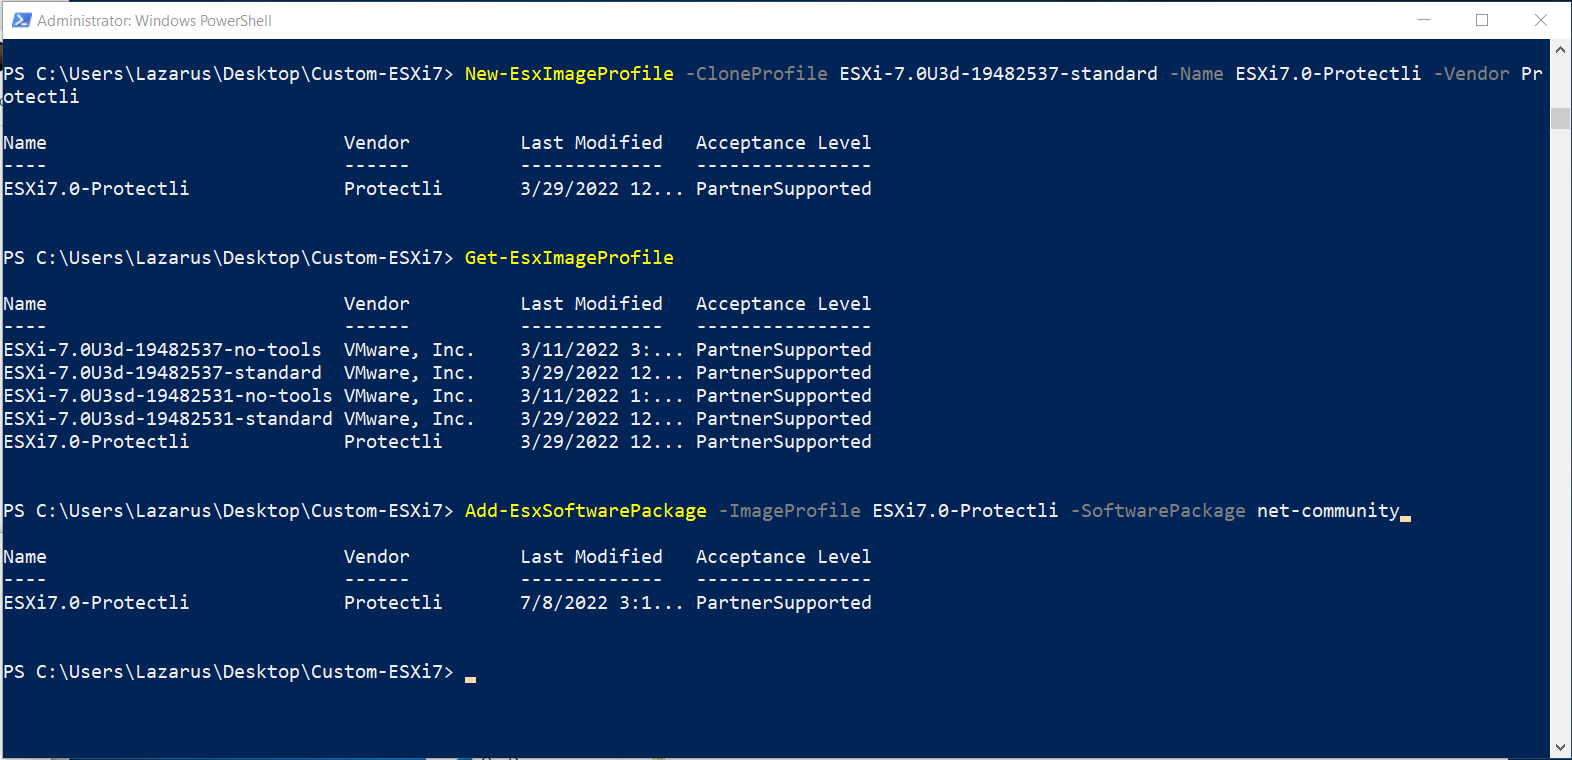Viewport: 1572px width, 760px height.
Task: Click the PowerShell icon in the title bar
Action: (21, 20)
